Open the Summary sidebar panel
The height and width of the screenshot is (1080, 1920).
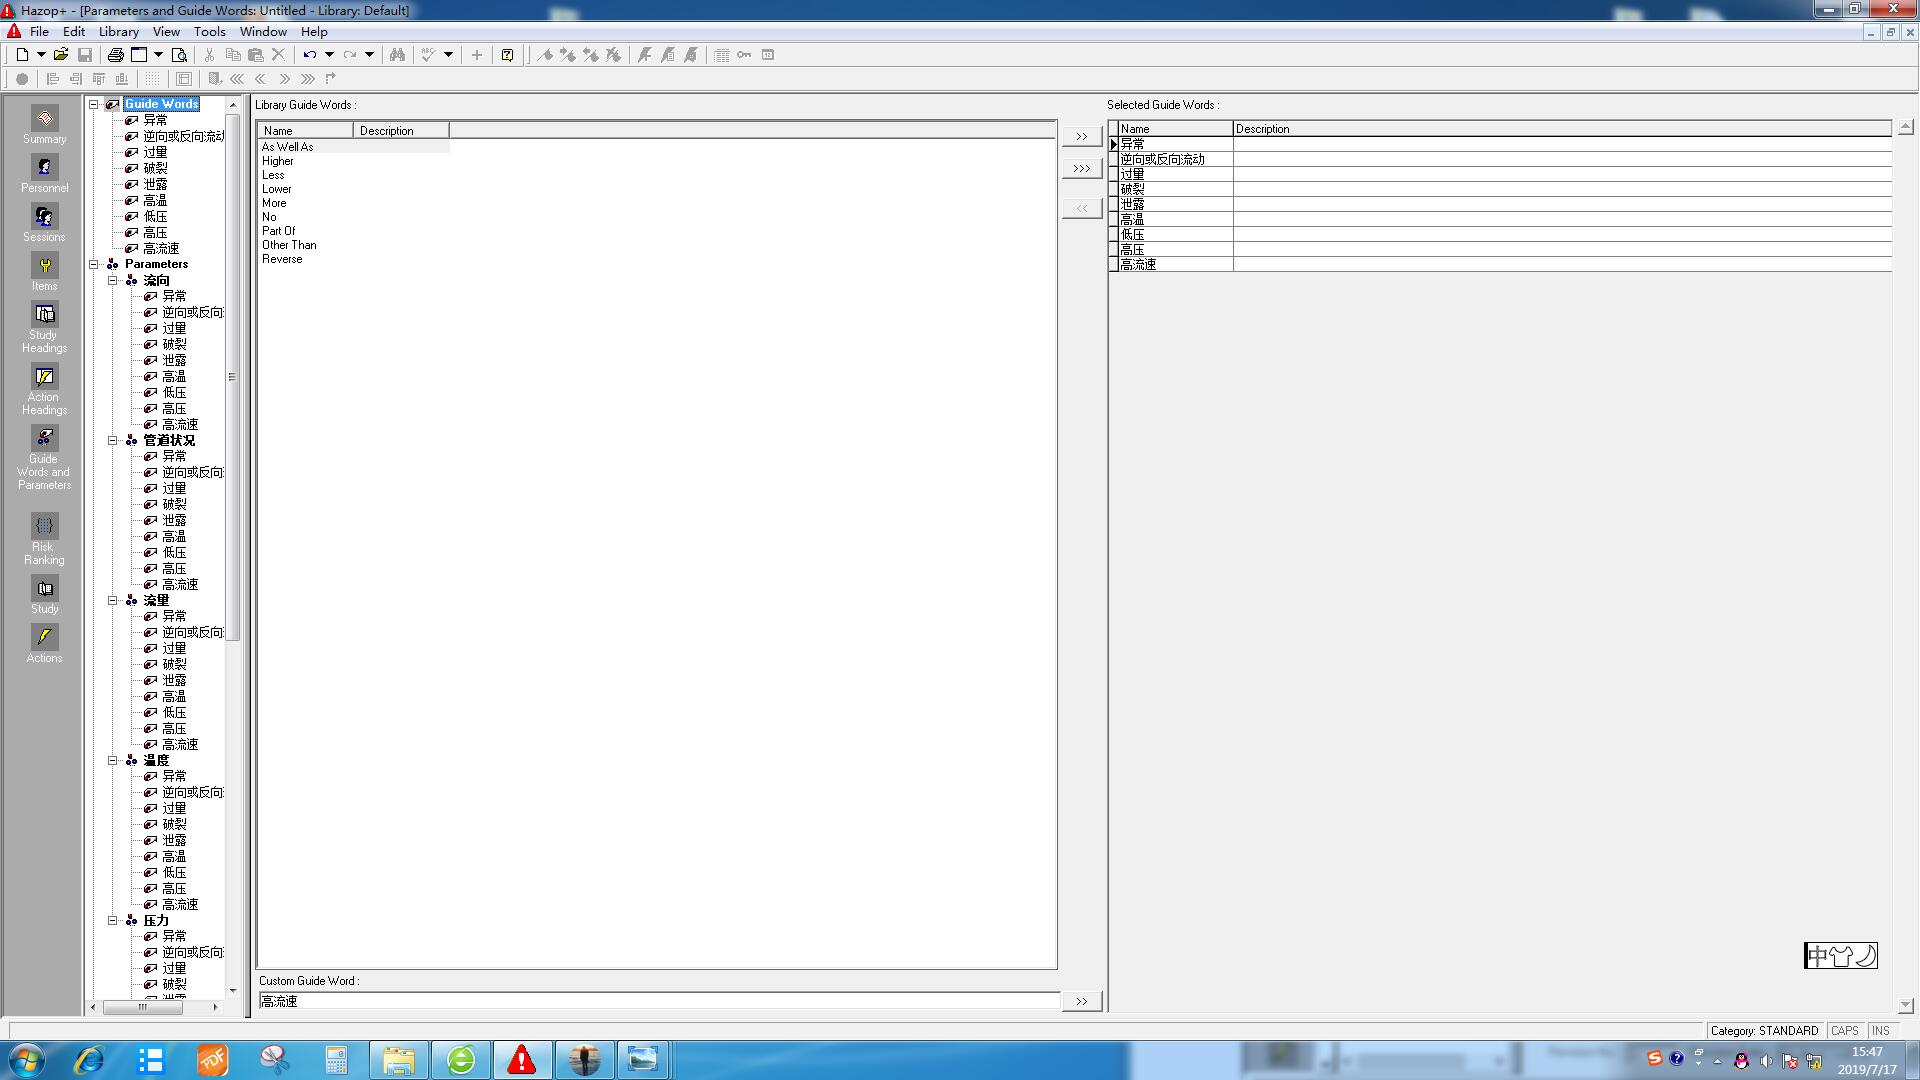(44, 126)
